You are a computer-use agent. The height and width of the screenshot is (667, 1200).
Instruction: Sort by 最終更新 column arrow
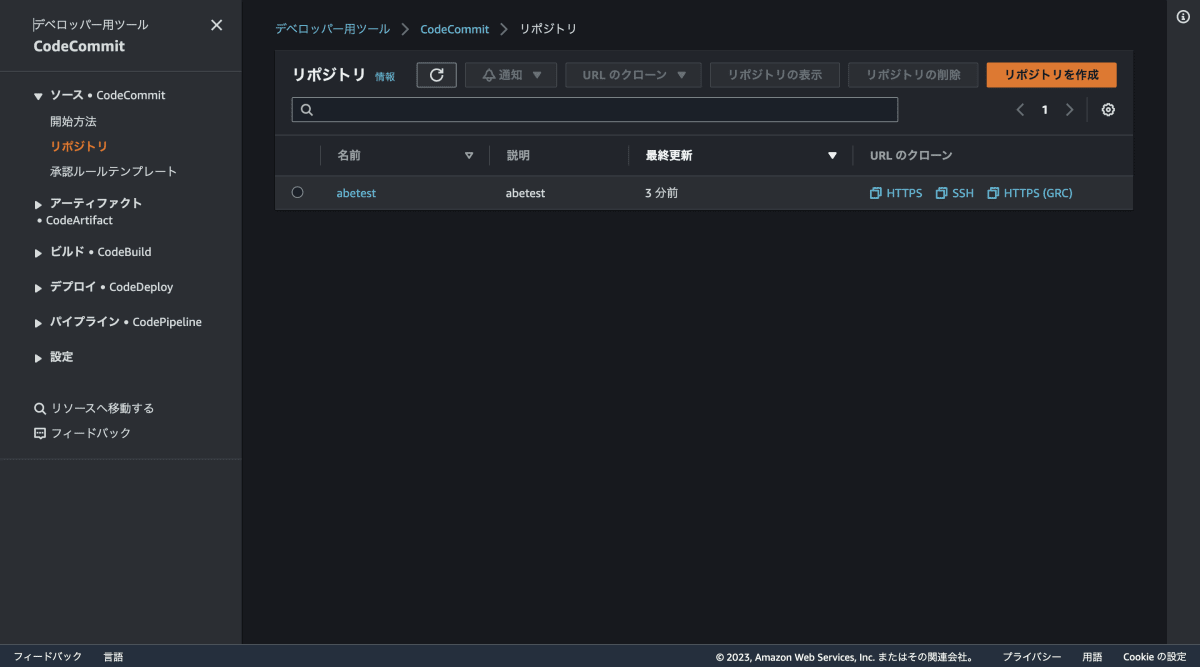coord(832,156)
